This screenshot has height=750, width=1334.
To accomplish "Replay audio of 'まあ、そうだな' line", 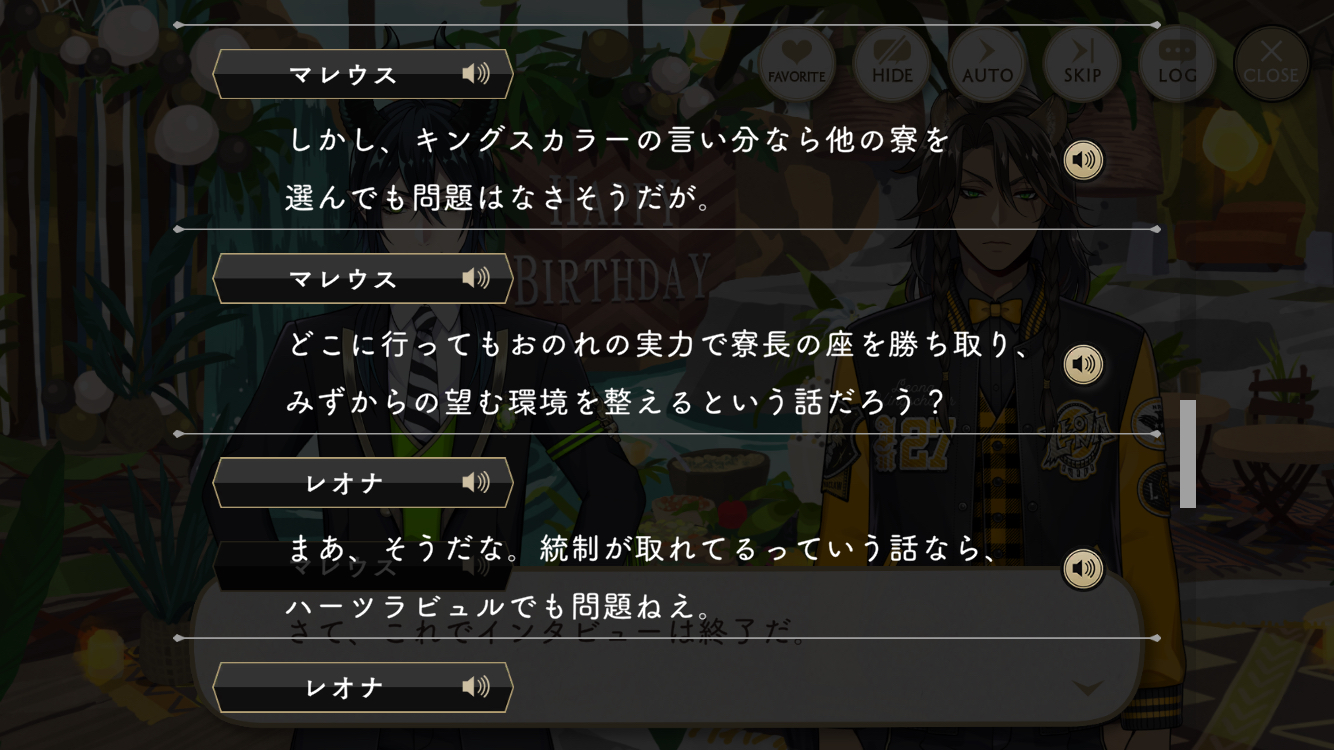I will coord(1083,569).
